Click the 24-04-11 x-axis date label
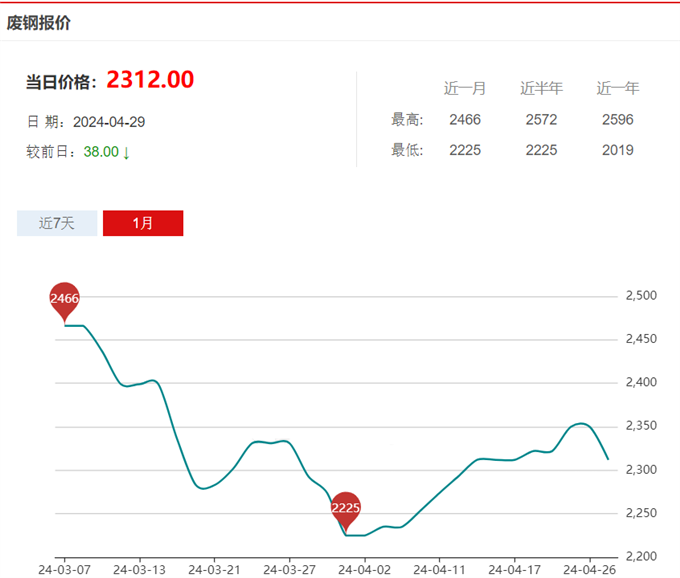Screen dimensions: 680x578 tap(439, 568)
